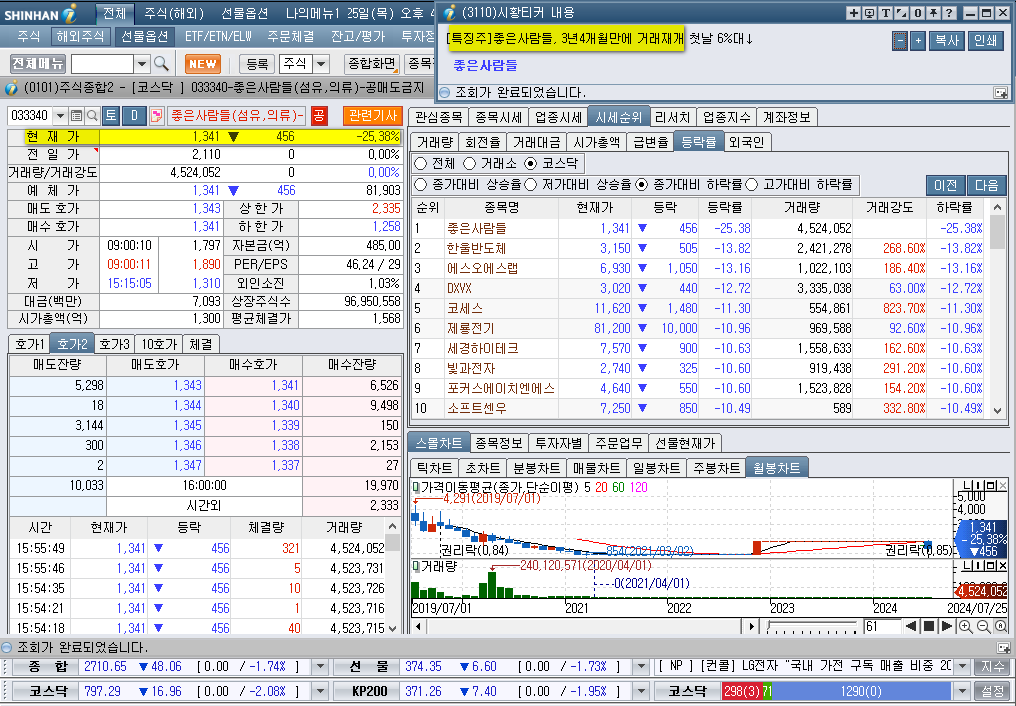This screenshot has width=1016, height=706.
Task: Click the chart zoom-in magnifier icon
Action: click(x=965, y=626)
